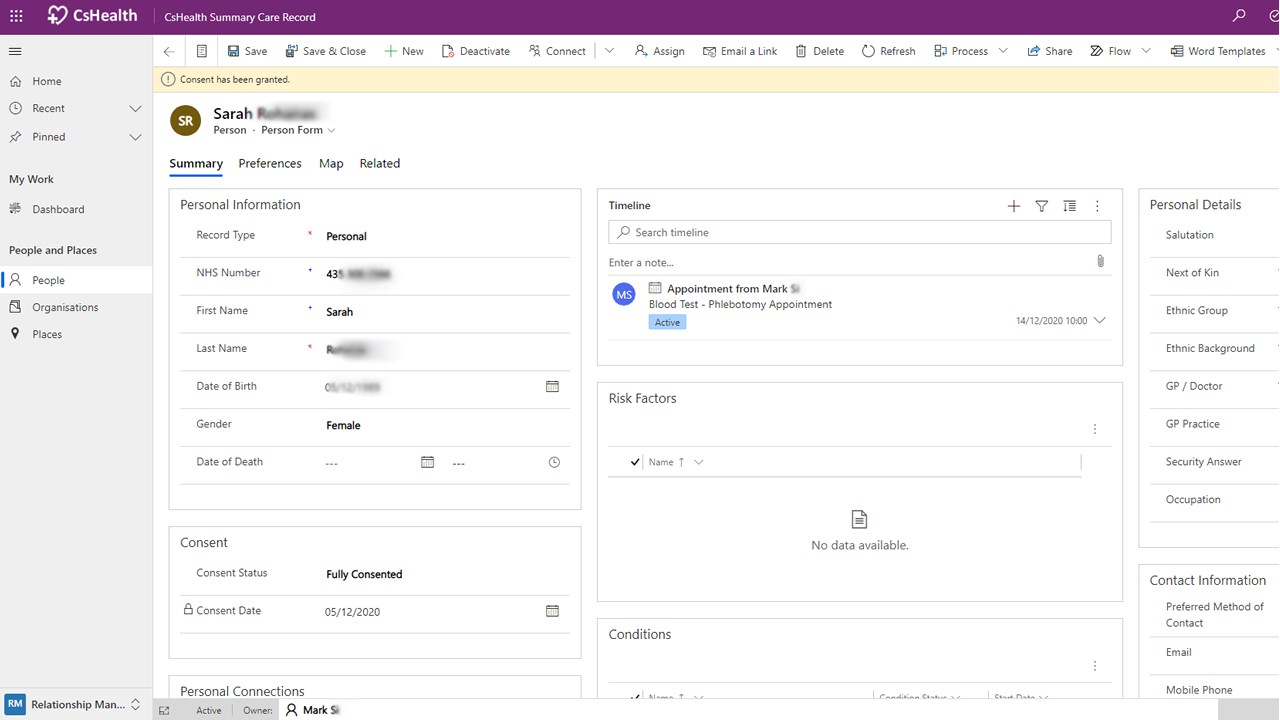This screenshot has height=720, width=1280.
Task: Create a New record
Action: click(404, 51)
